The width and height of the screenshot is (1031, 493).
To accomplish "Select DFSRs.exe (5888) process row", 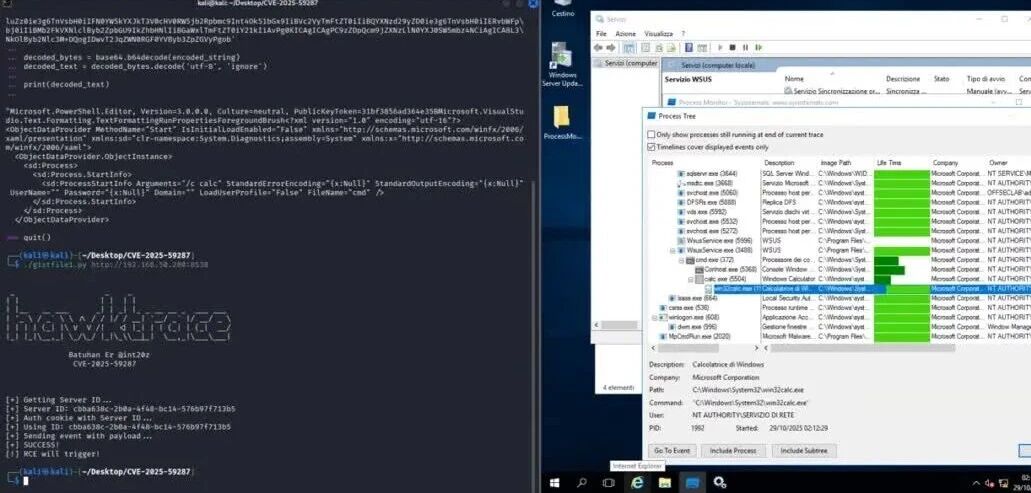I will point(711,202).
